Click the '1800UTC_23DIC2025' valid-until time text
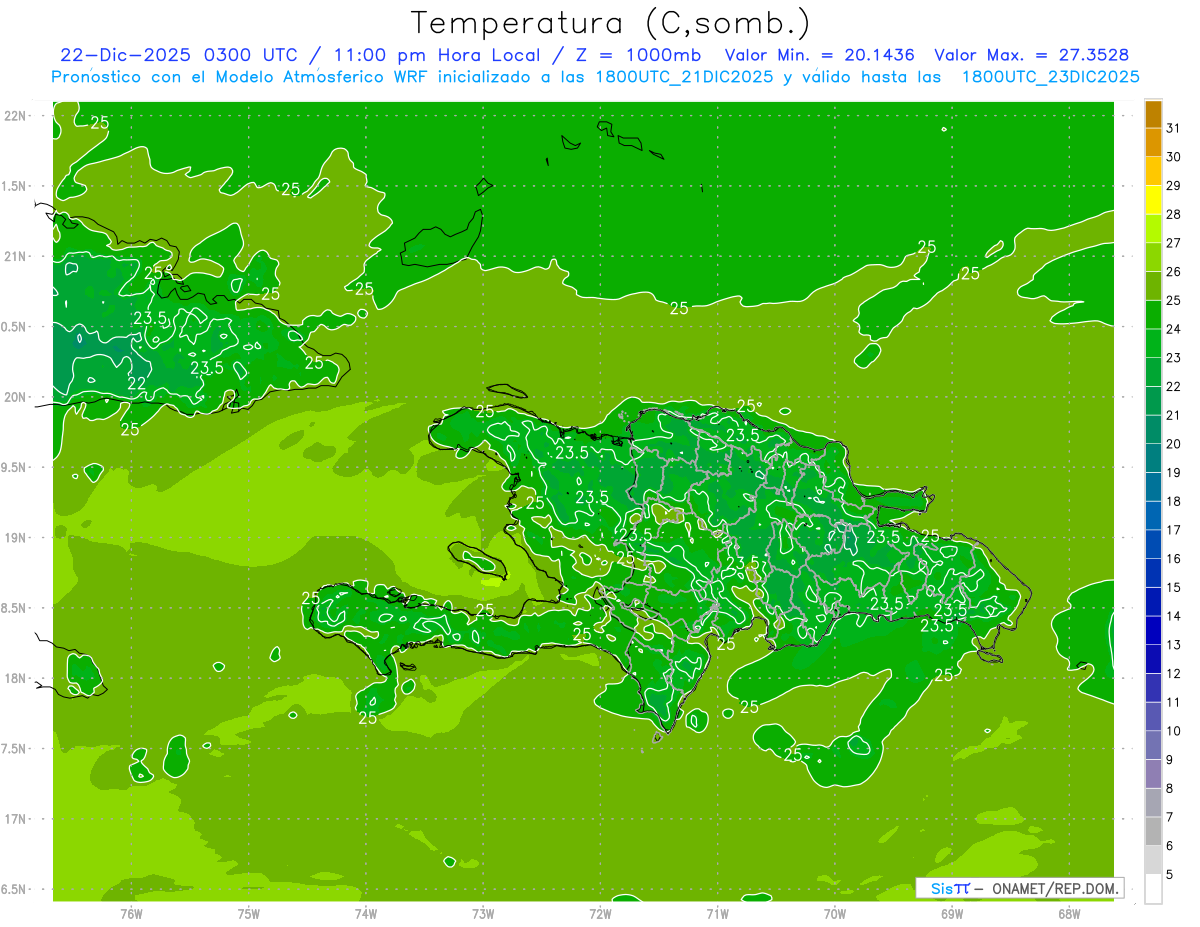The height and width of the screenshot is (927, 1200). pyautogui.click(x=1050, y=77)
